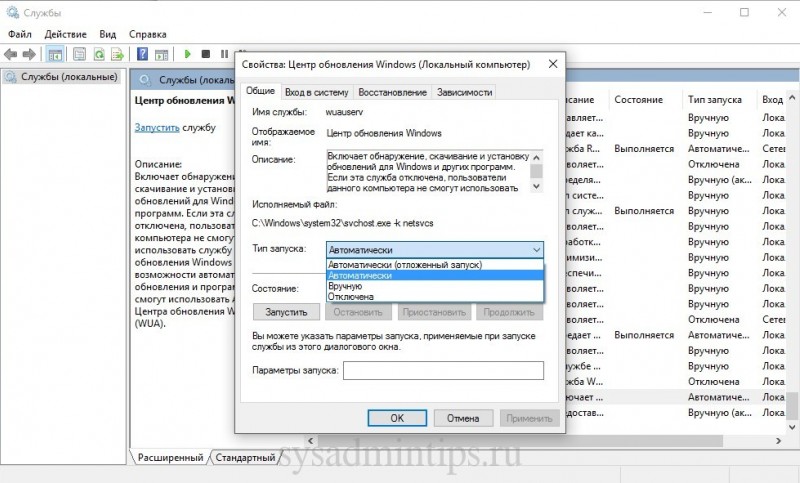Focus the Параметры запуска input field
The image size is (800, 483).
coord(443,370)
